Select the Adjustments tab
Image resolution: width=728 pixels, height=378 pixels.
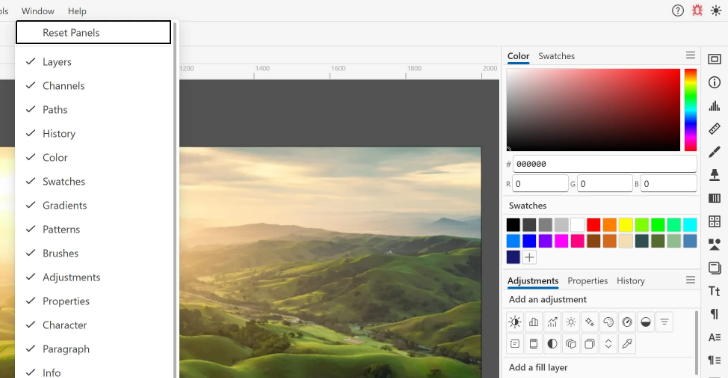coord(533,280)
